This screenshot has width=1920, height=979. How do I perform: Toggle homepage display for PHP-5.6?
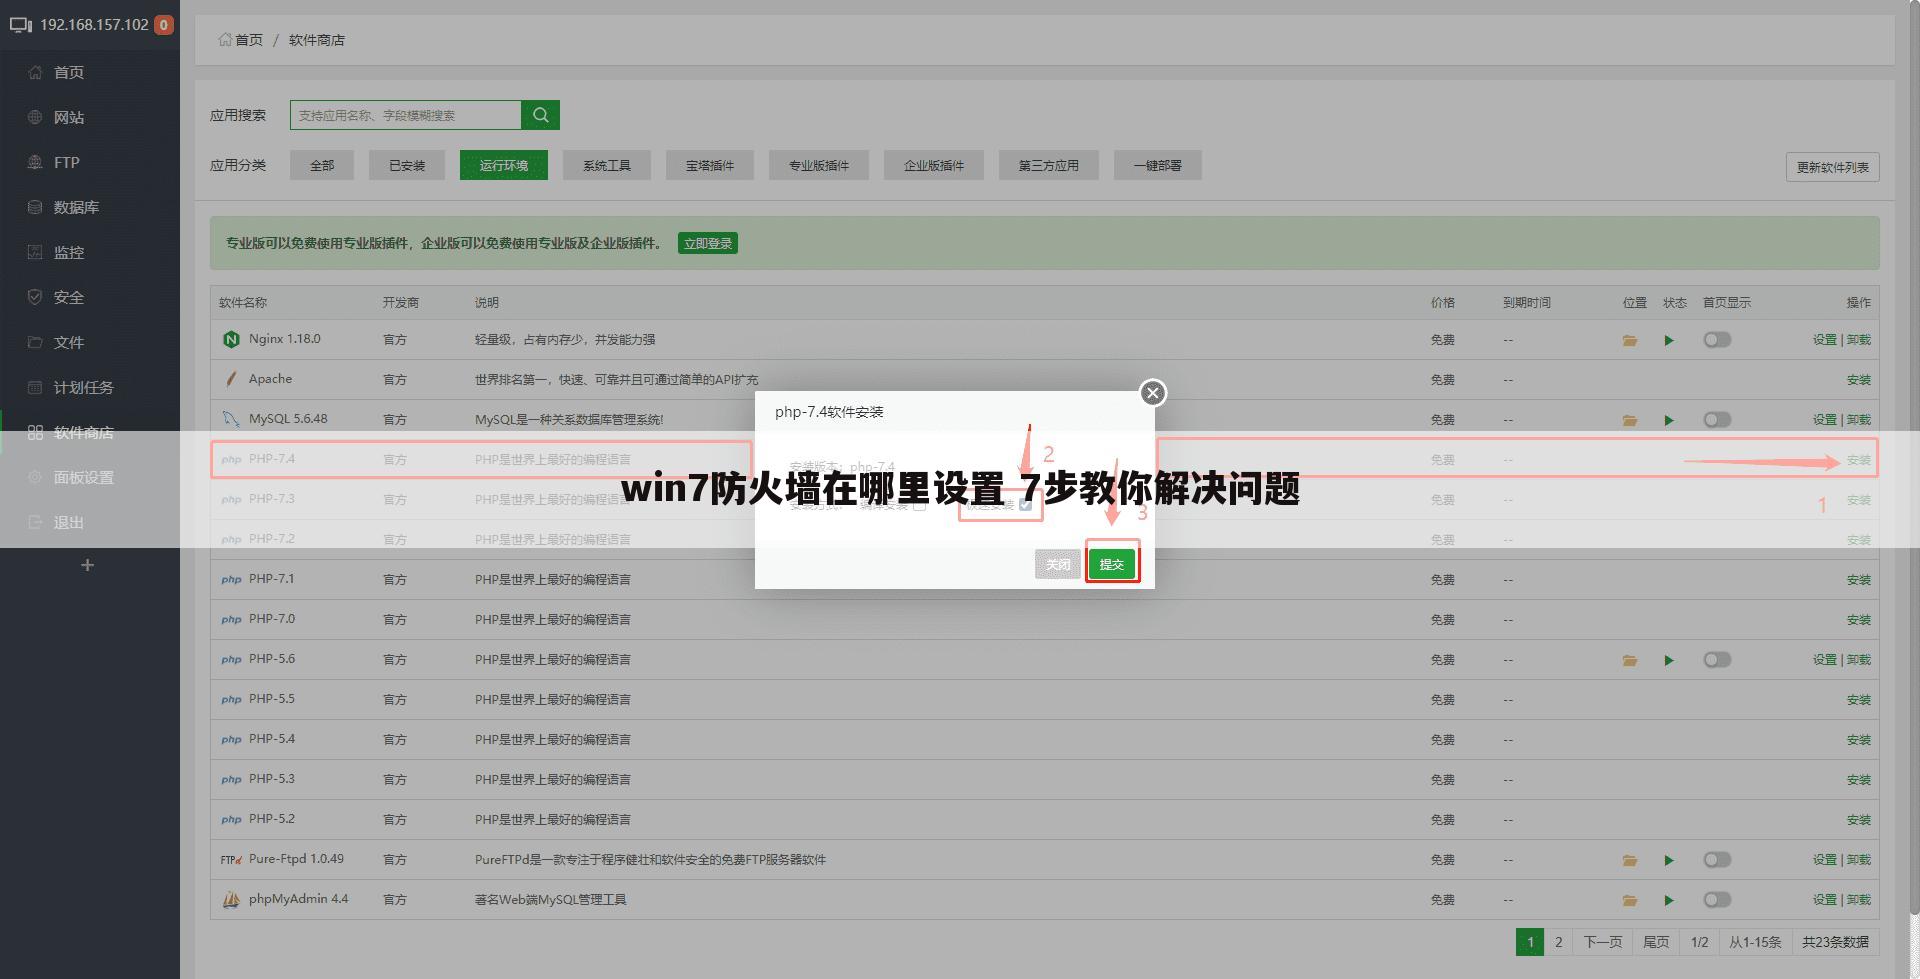pos(1717,660)
